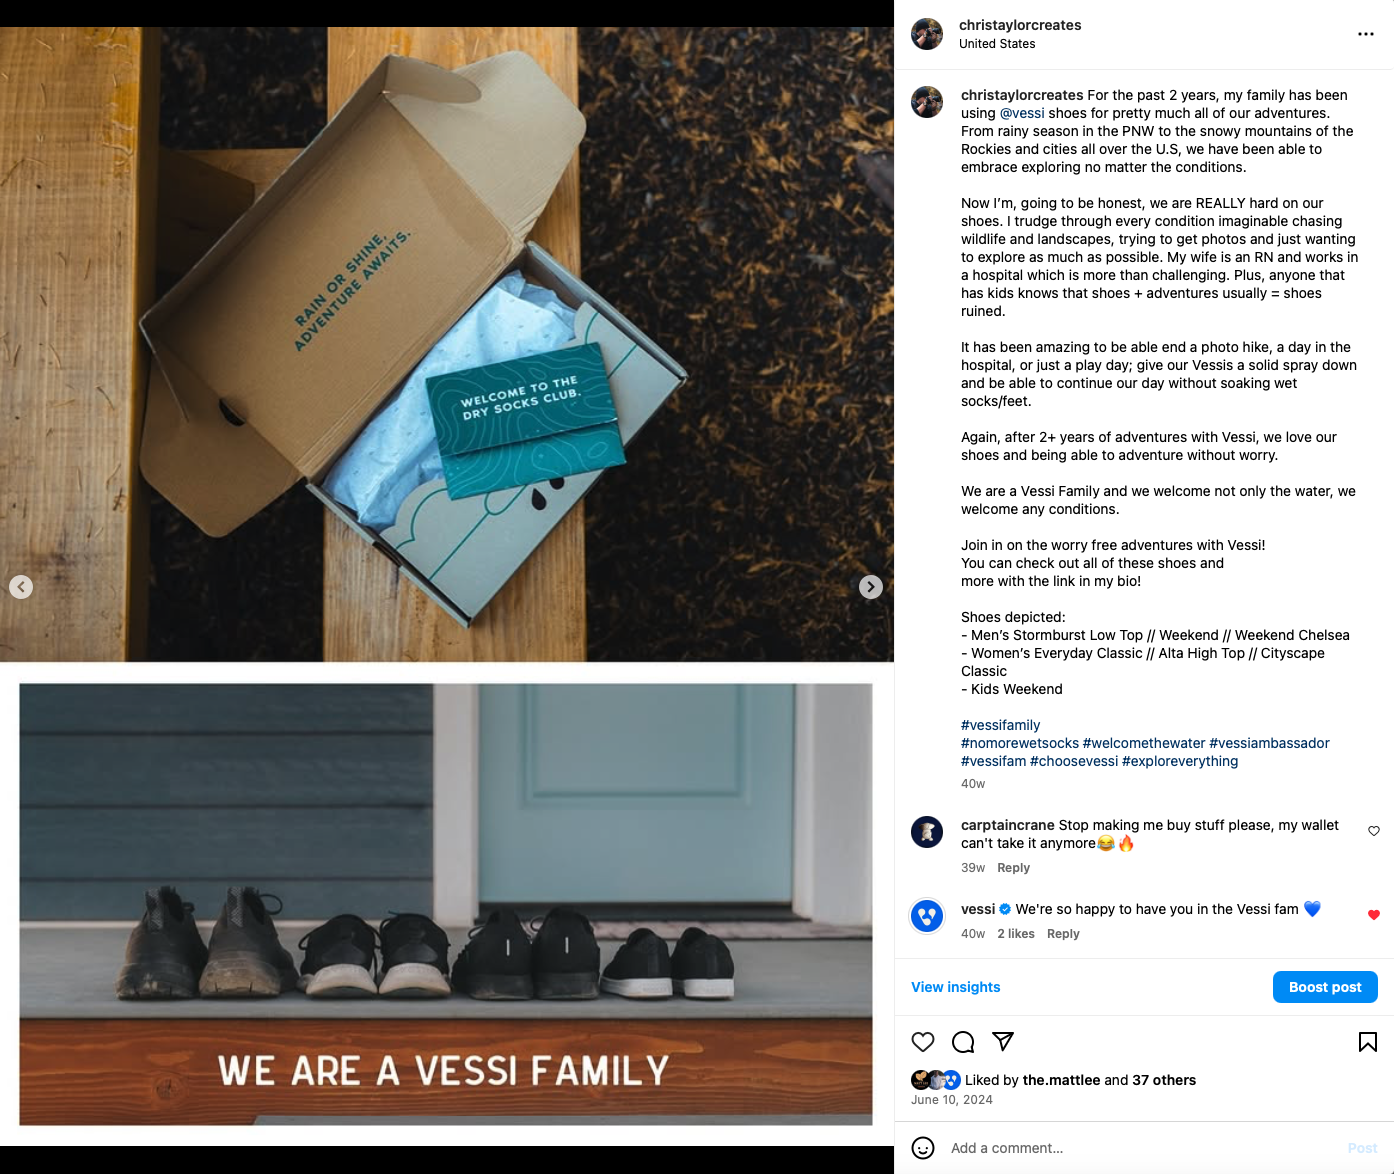This screenshot has height=1174, width=1394.
Task: Like carptaincrane's comment heart
Action: [x=1374, y=831]
